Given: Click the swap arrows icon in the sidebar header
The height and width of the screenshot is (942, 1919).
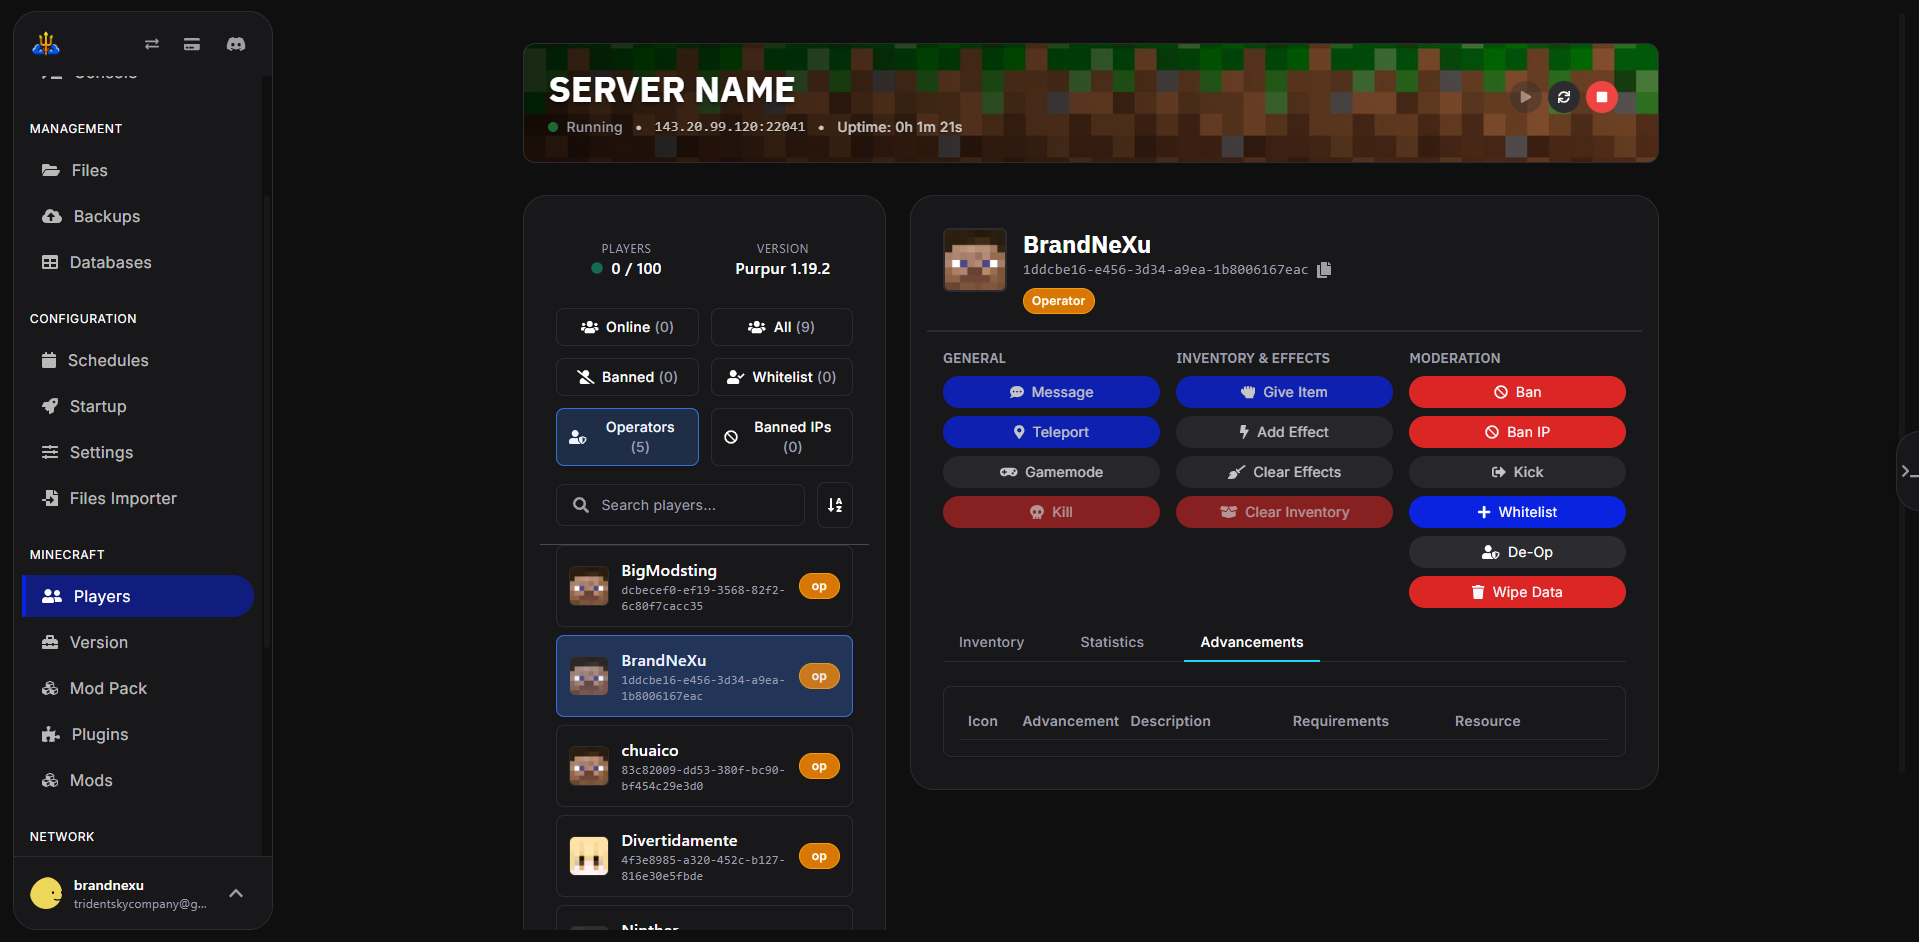Looking at the screenshot, I should [152, 44].
